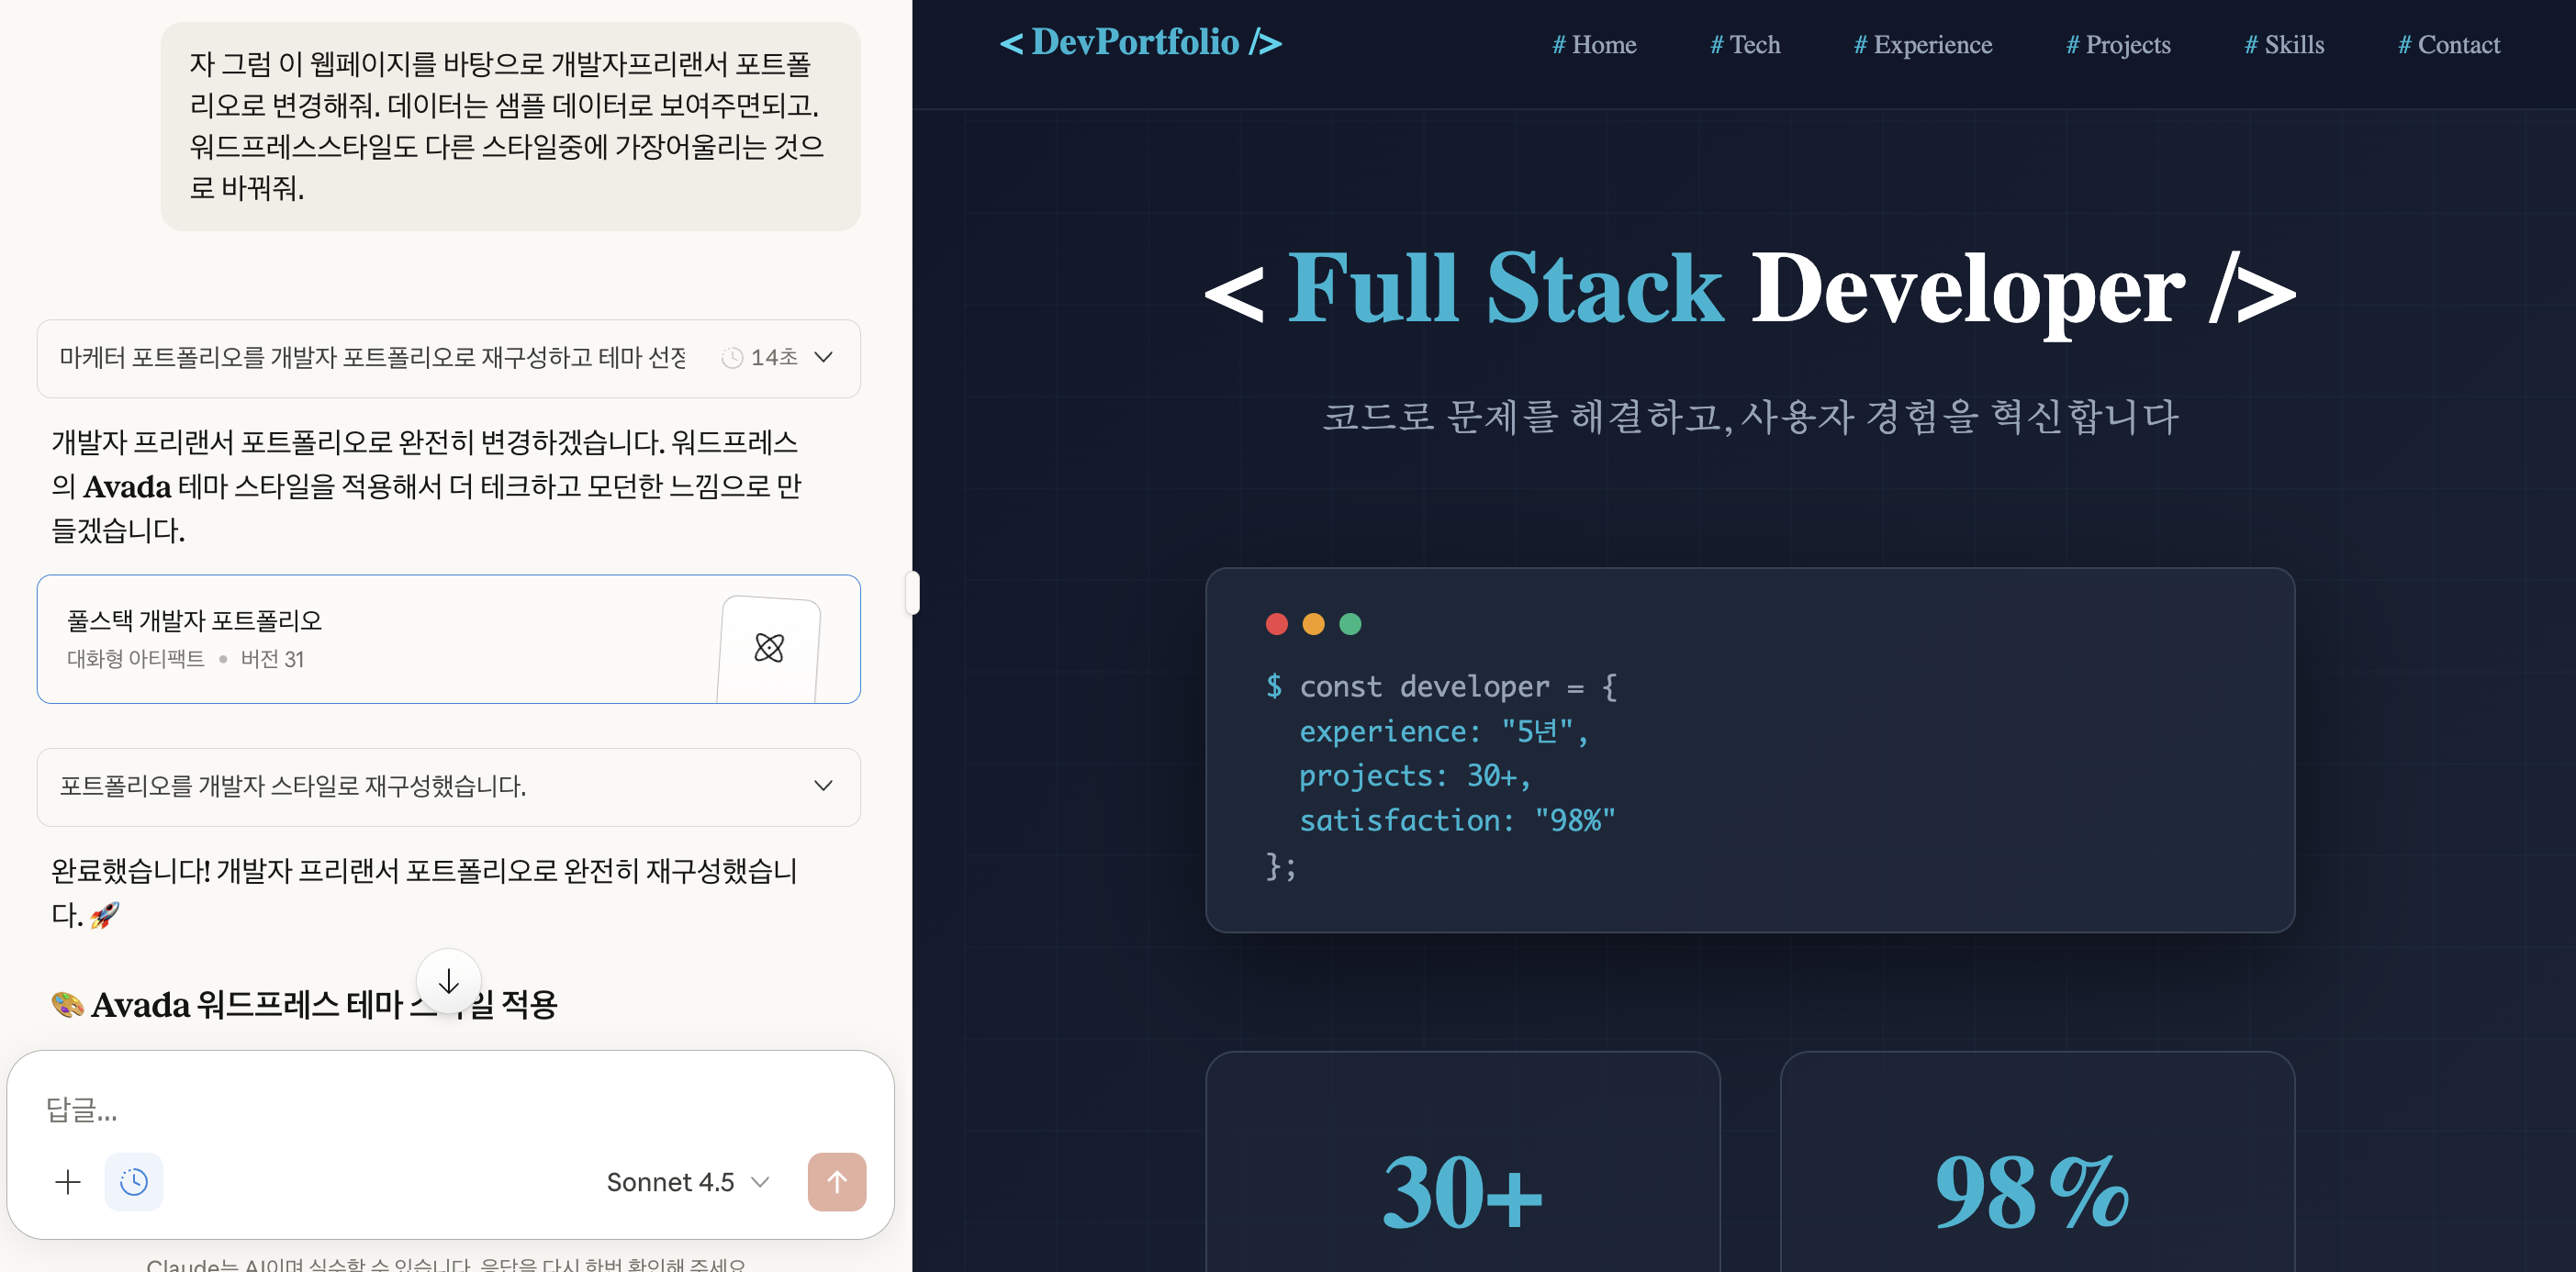This screenshot has width=2576, height=1272.
Task: Click the red window dot in code card
Action: click(x=1276, y=624)
